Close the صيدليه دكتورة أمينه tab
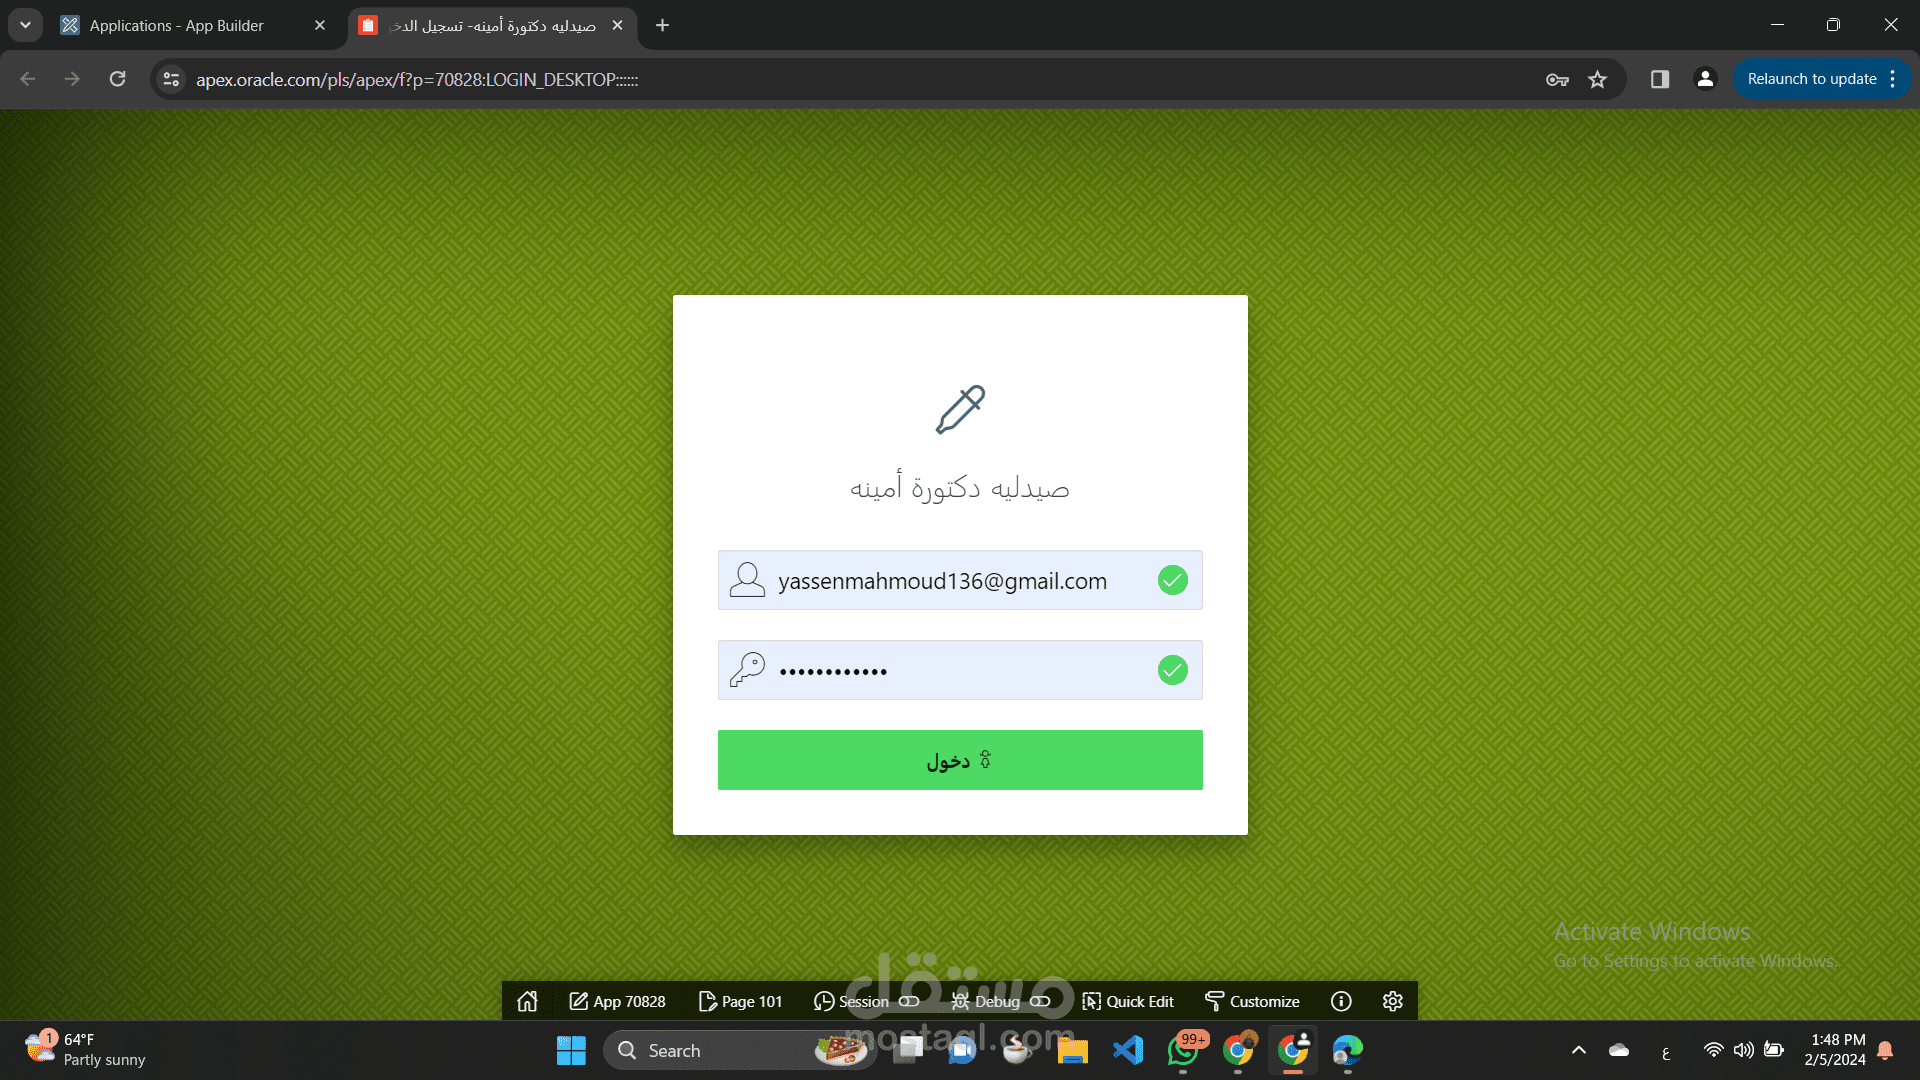The height and width of the screenshot is (1080, 1920). (617, 25)
